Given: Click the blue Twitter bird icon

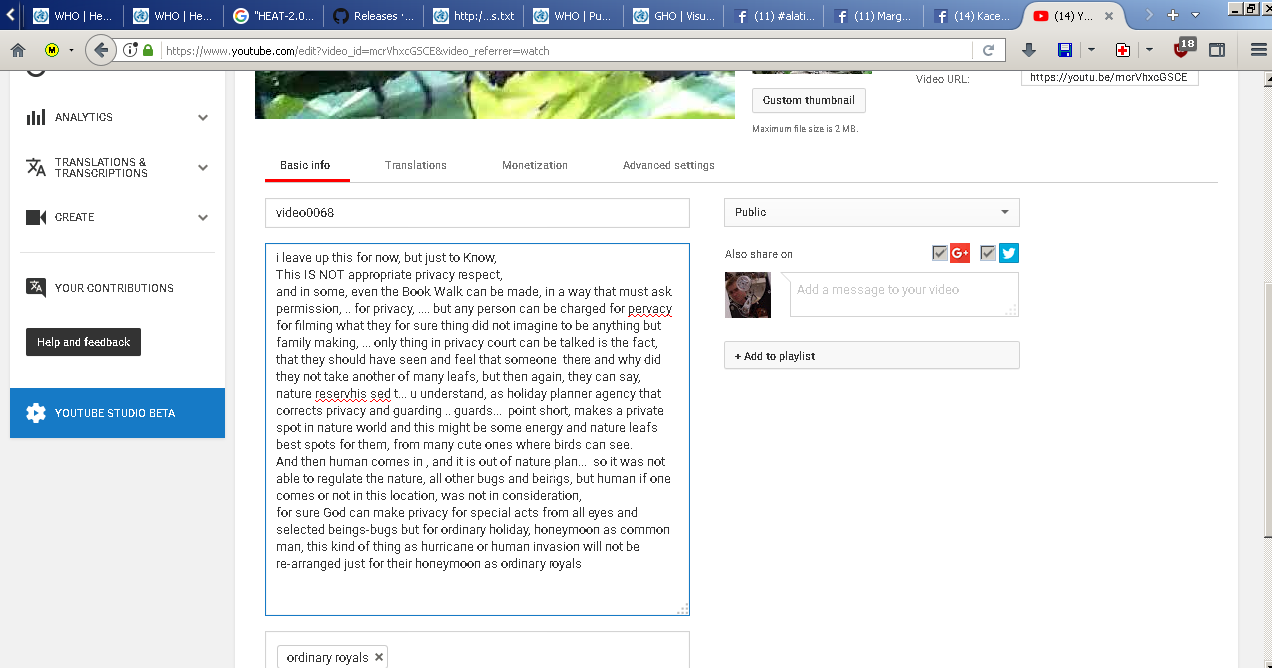Looking at the screenshot, I should 1009,253.
